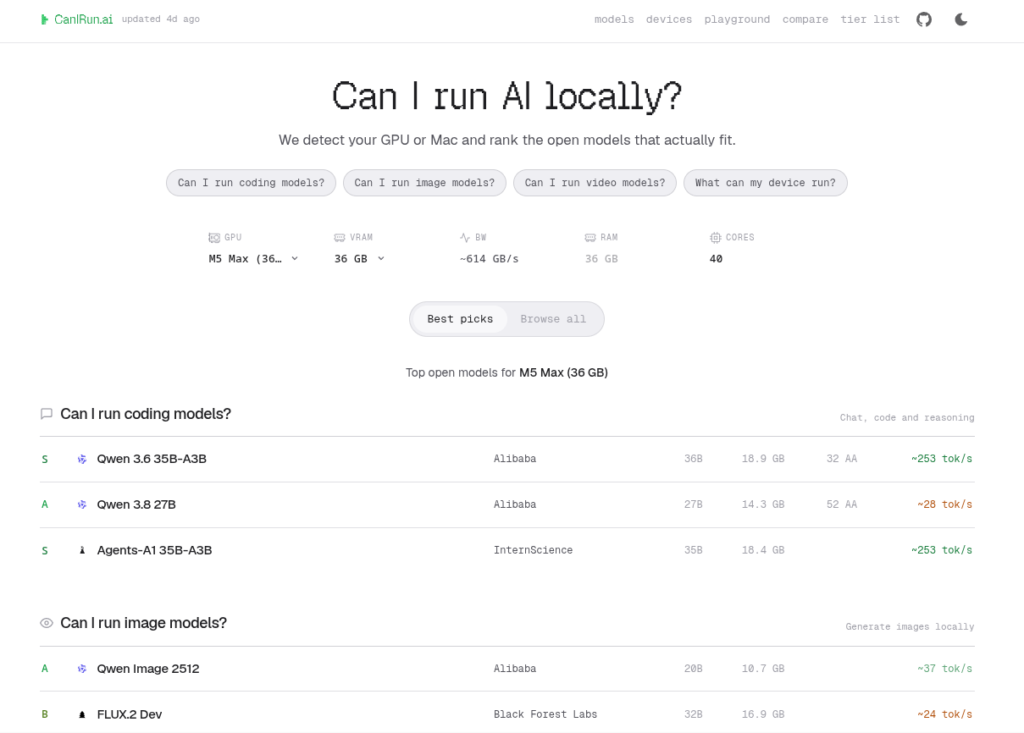Click the GPU chip icon

coord(214,238)
